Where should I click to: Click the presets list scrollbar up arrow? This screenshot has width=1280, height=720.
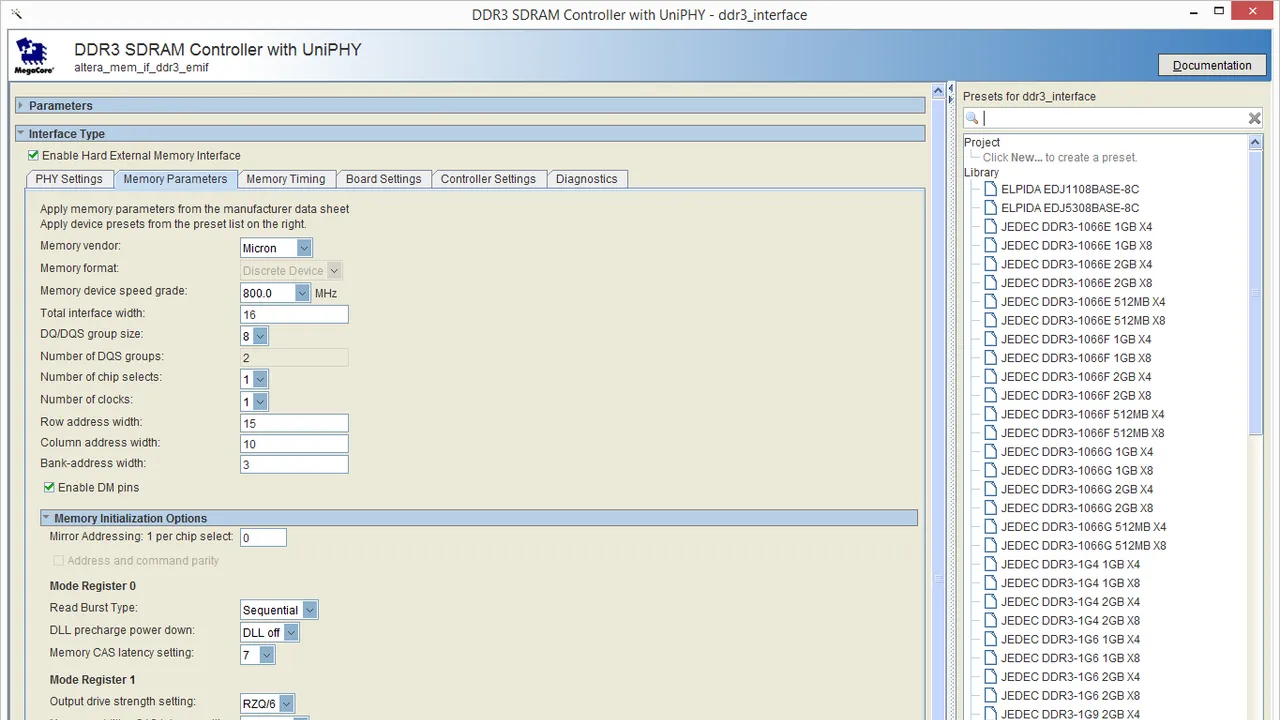[1256, 143]
